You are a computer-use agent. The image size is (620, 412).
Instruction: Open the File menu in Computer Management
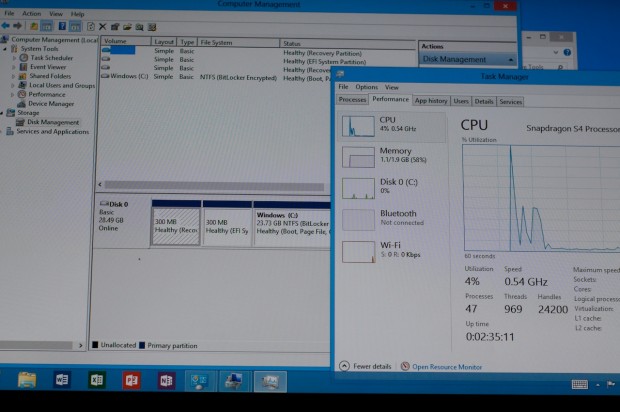pyautogui.click(x=9, y=13)
